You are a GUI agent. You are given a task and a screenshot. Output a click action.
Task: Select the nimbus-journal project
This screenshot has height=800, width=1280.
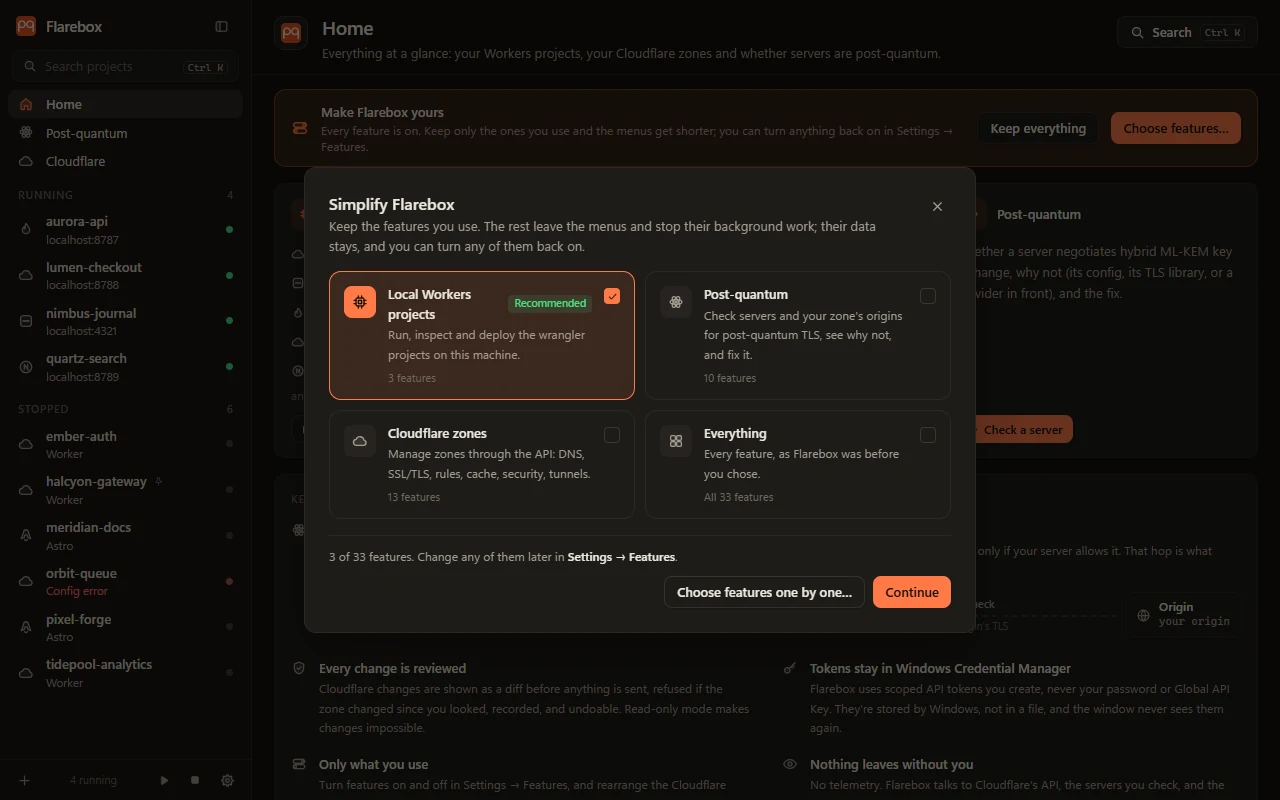click(x=125, y=321)
